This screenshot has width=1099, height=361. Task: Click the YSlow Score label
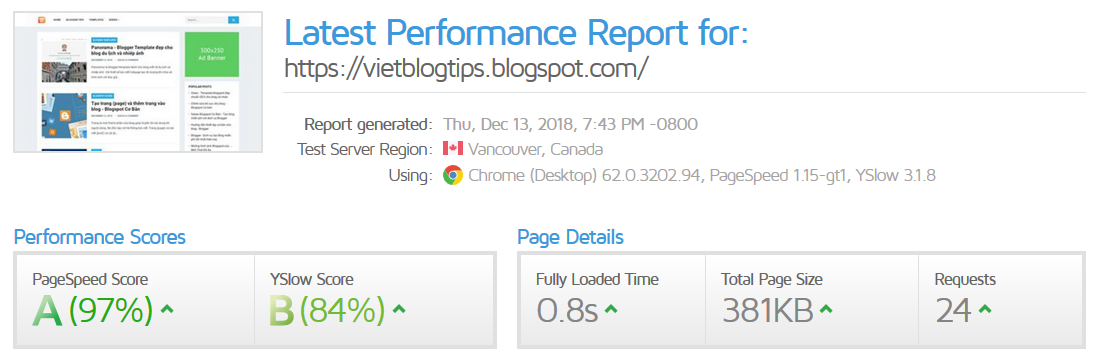312,279
